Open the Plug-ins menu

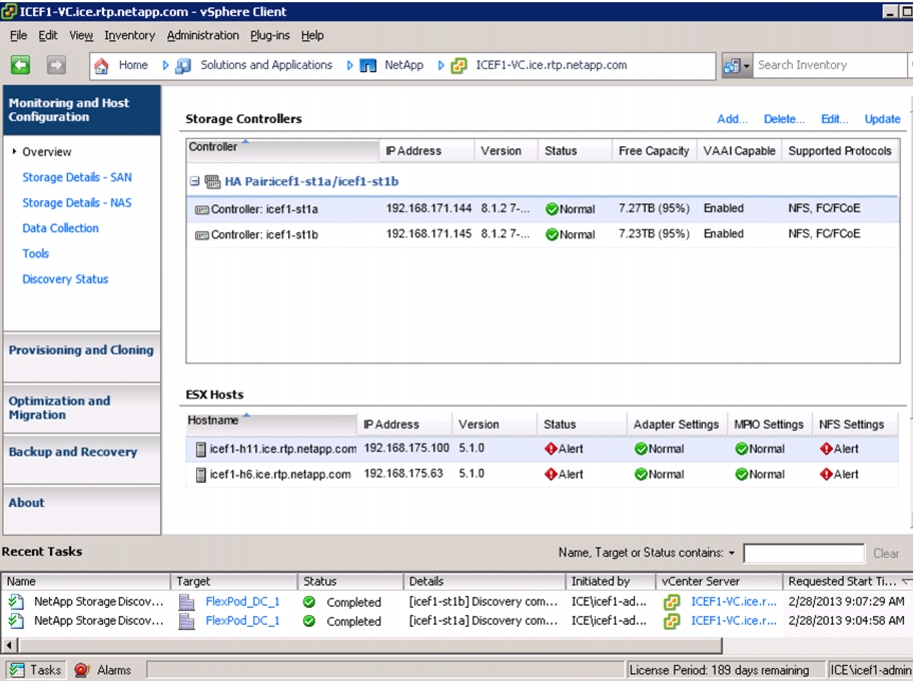[270, 36]
